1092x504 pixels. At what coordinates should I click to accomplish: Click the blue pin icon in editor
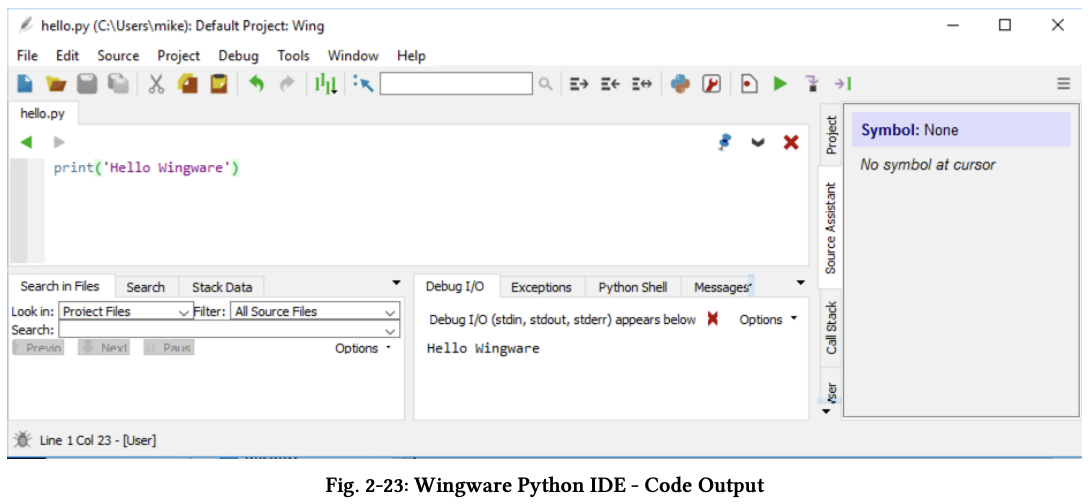(x=725, y=142)
